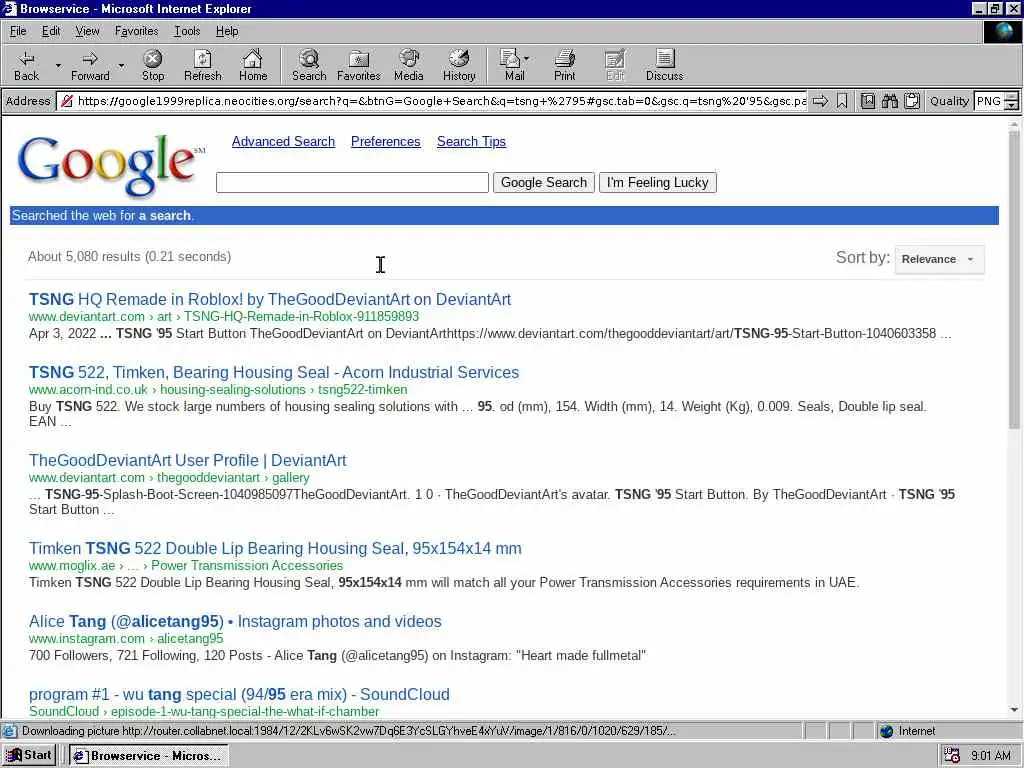Open TheGoodDeviantArt User Profile result

click(x=187, y=460)
